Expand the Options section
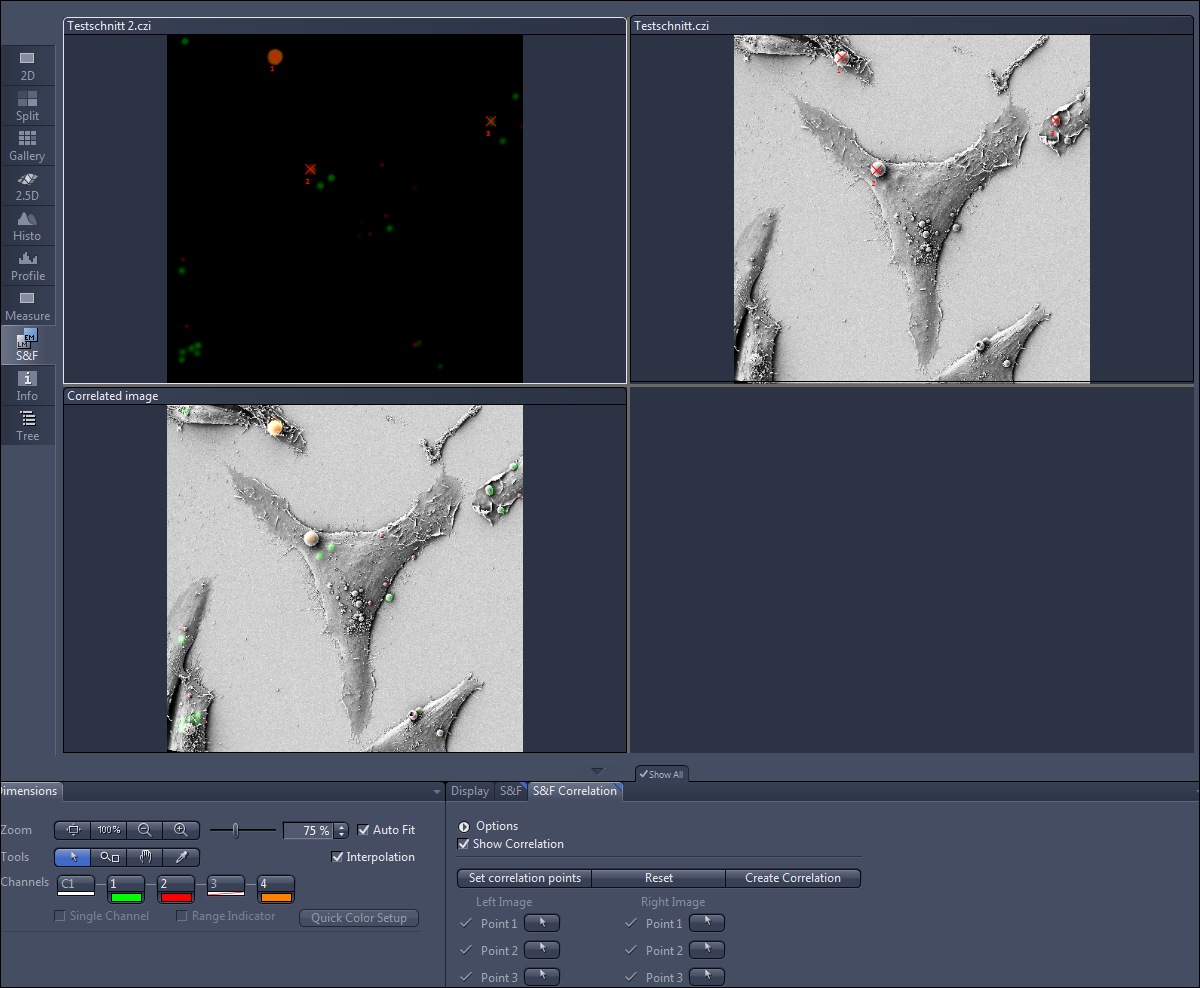Screen dimensions: 1200x988 point(463,825)
